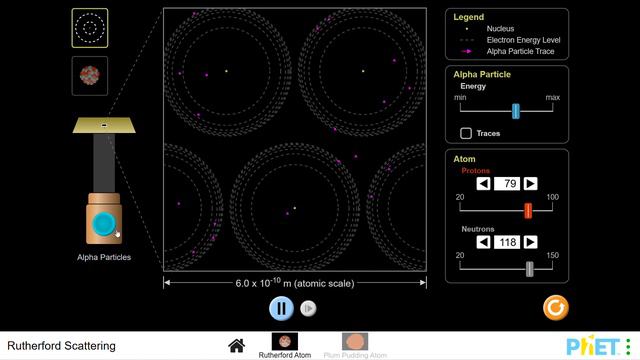Click the Protons value field showing 79
Screen dimensions: 640x360
click(507, 184)
